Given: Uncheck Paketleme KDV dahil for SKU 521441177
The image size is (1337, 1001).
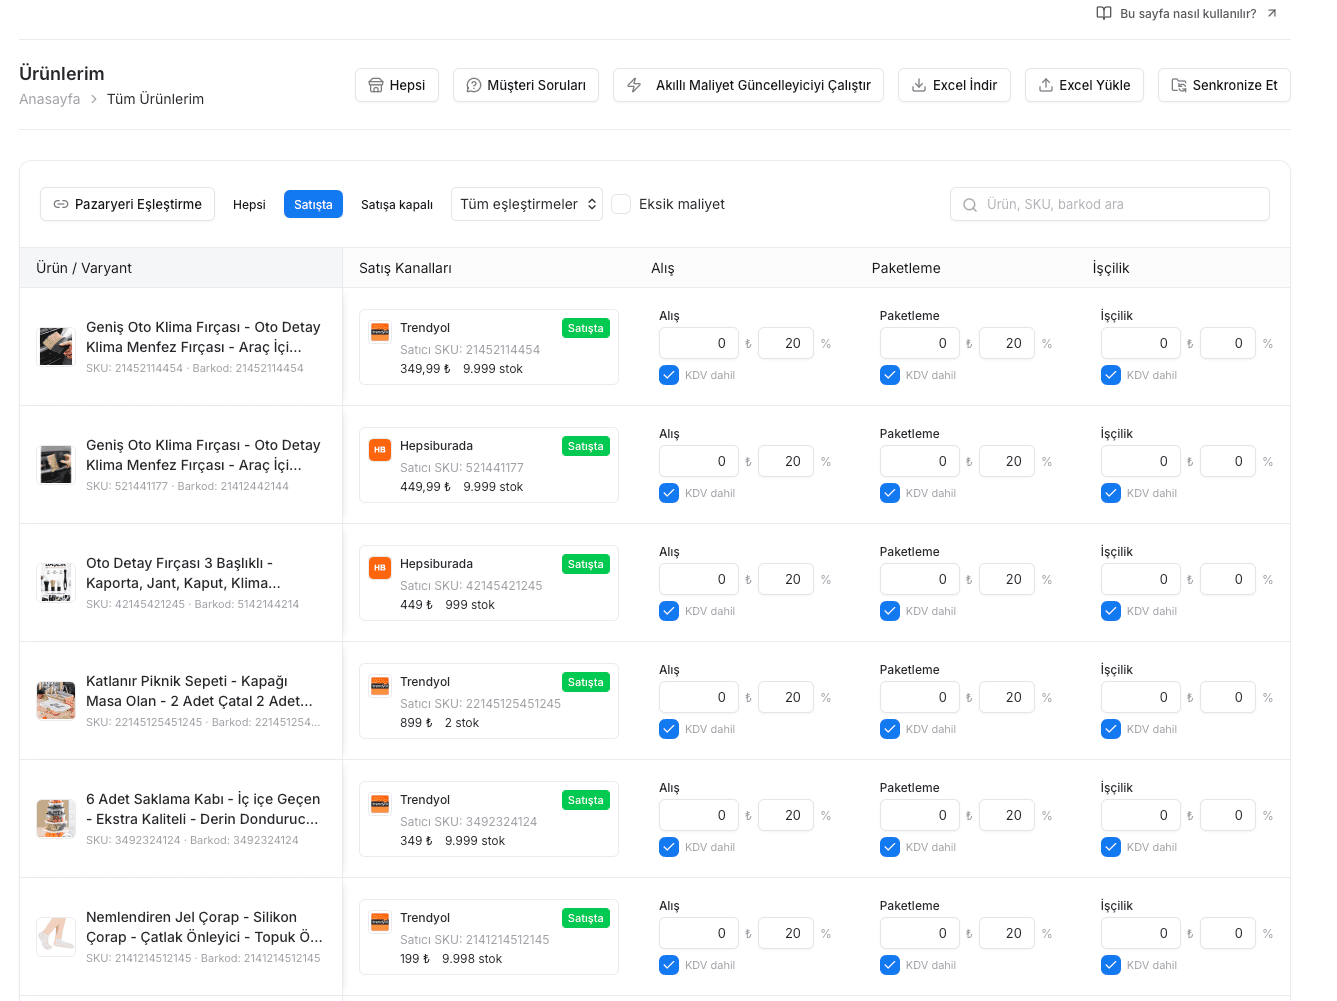Looking at the screenshot, I should 890,493.
